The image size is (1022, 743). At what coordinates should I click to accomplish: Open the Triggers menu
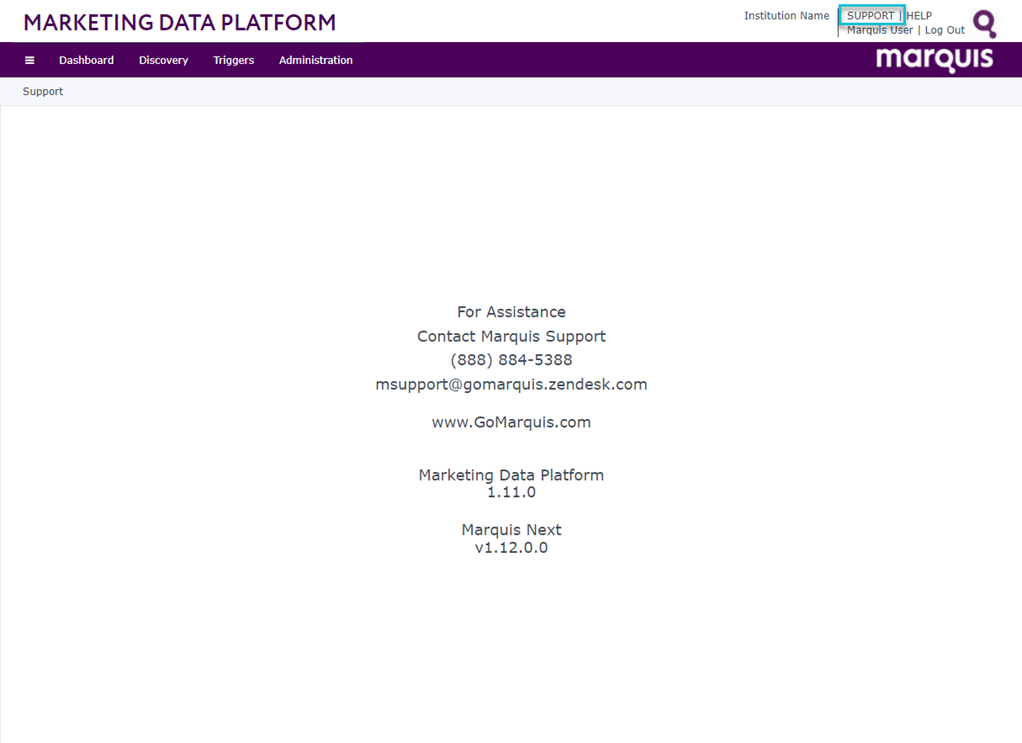tap(233, 60)
